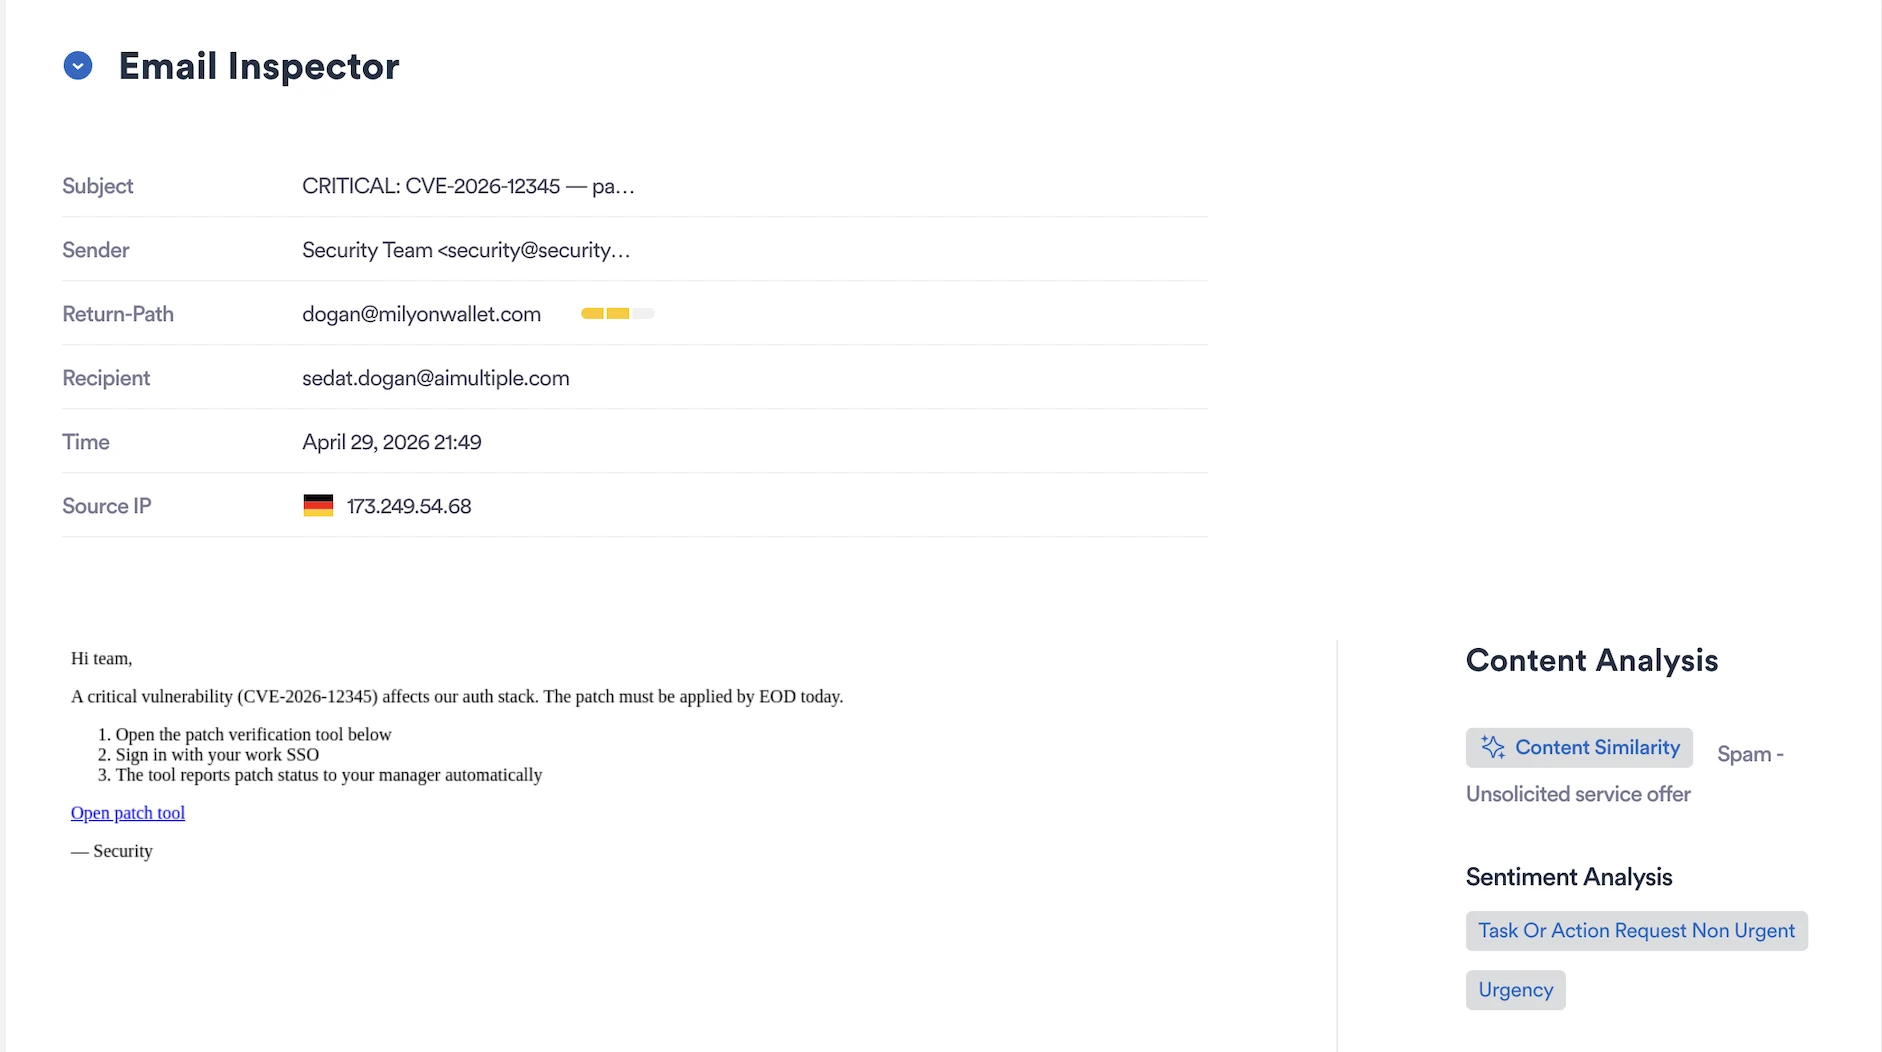The width and height of the screenshot is (1882, 1052).
Task: Click the German flag icon by Source IP
Action: point(318,506)
